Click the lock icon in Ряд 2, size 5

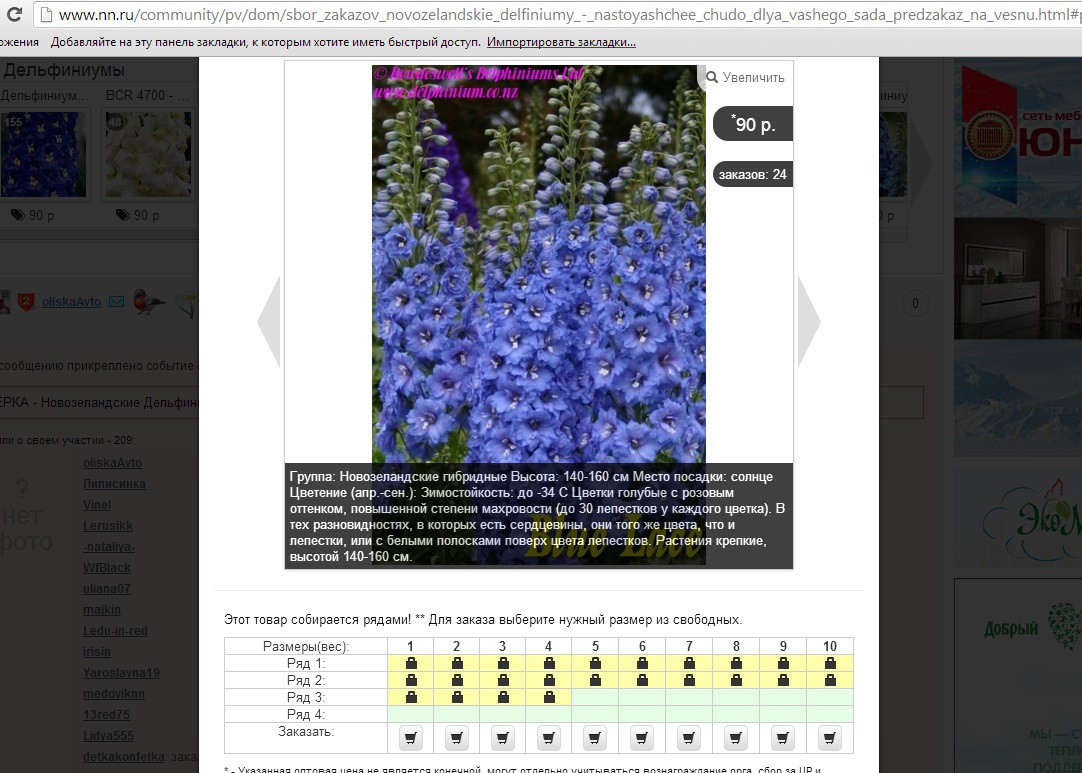595,680
